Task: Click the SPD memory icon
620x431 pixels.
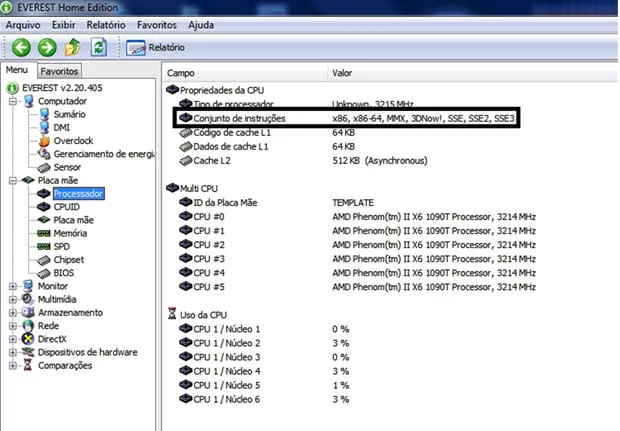Action: coord(43,247)
